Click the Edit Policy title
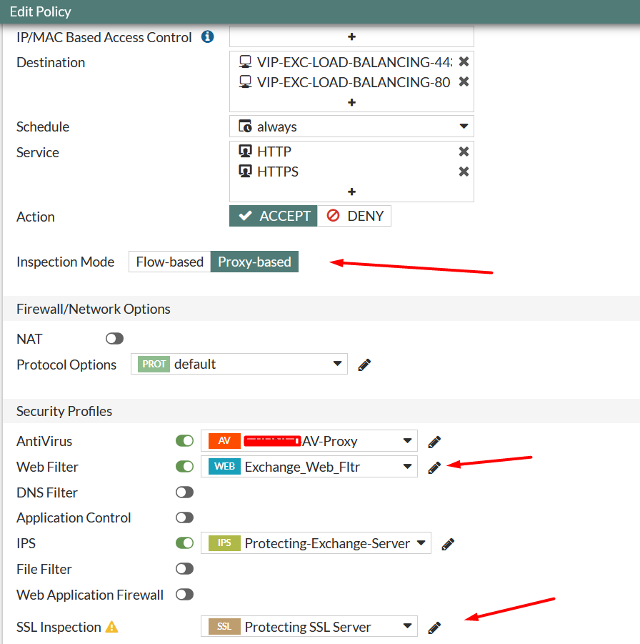 coord(40,12)
